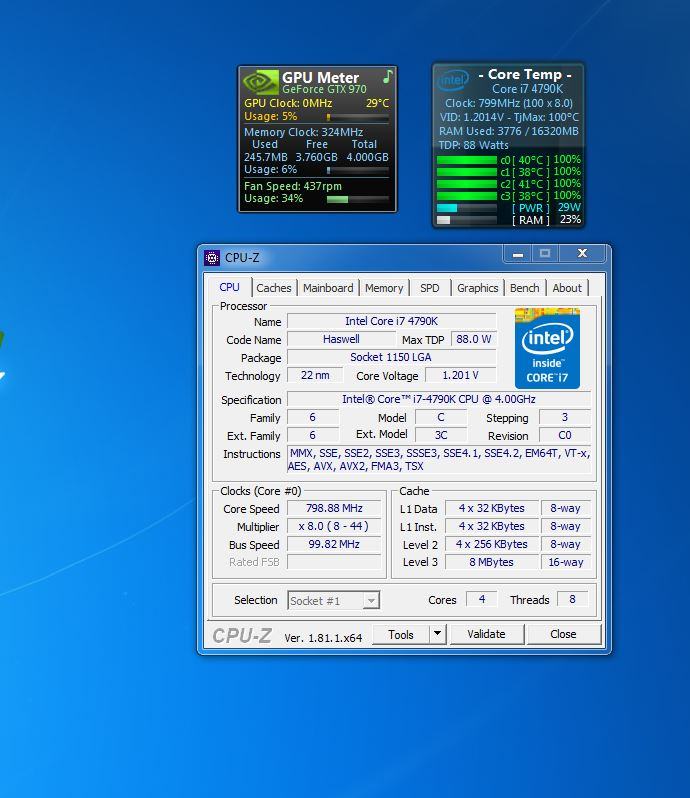Click the Stepping value 3
This screenshot has height=798, width=690.
565,417
